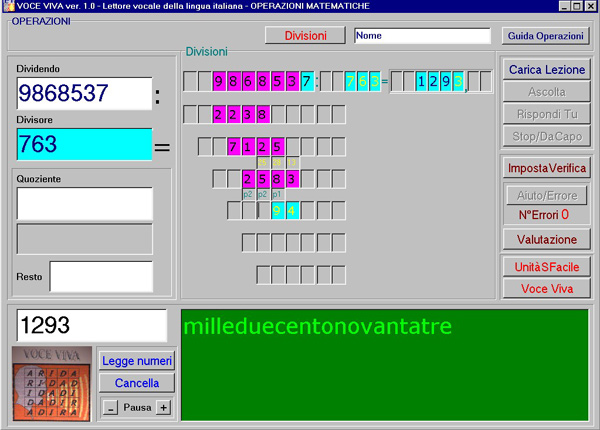Maximize the Voce Viva window

[x=577, y=6]
